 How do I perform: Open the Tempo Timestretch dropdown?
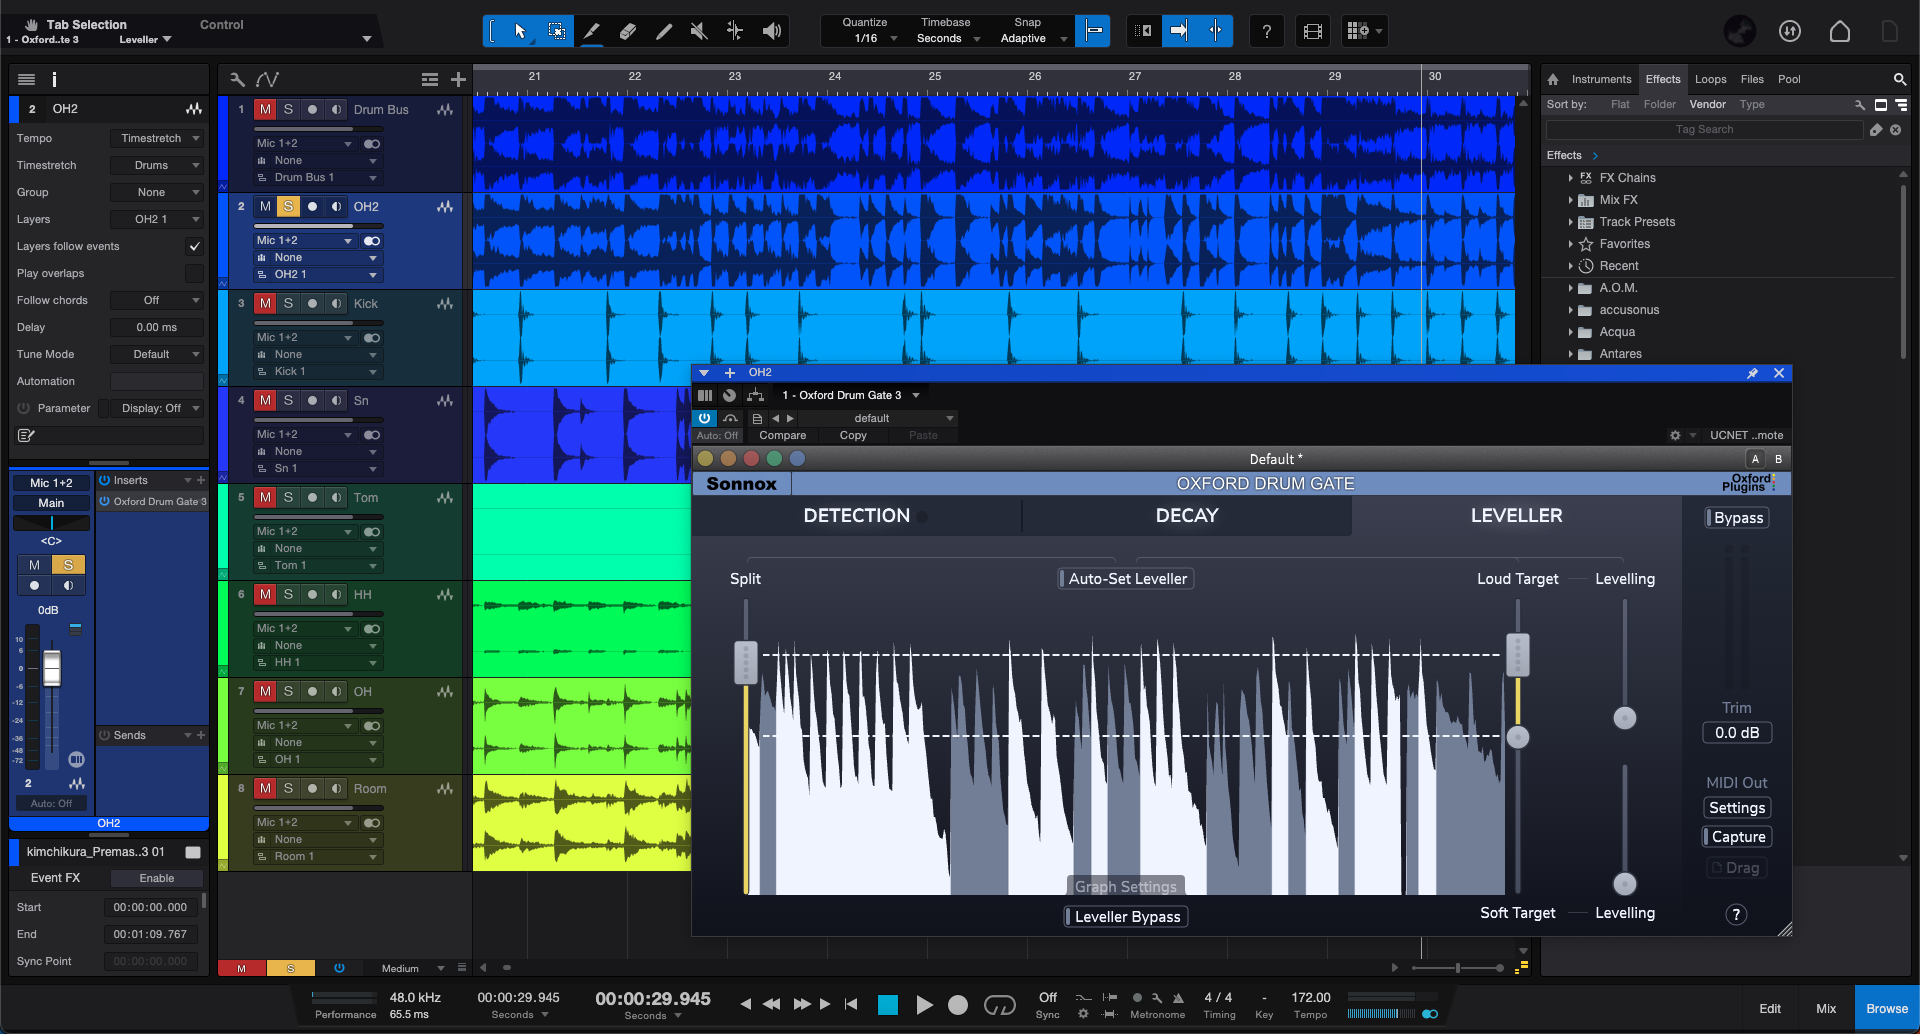pyautogui.click(x=157, y=138)
